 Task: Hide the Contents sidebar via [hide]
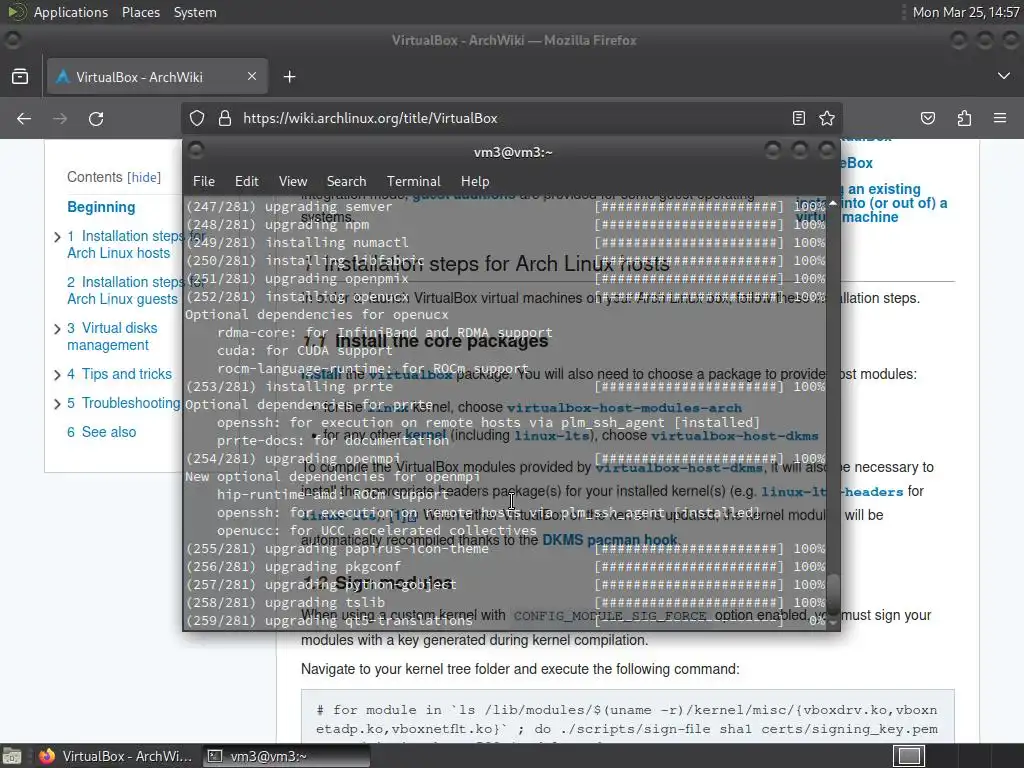(144, 178)
